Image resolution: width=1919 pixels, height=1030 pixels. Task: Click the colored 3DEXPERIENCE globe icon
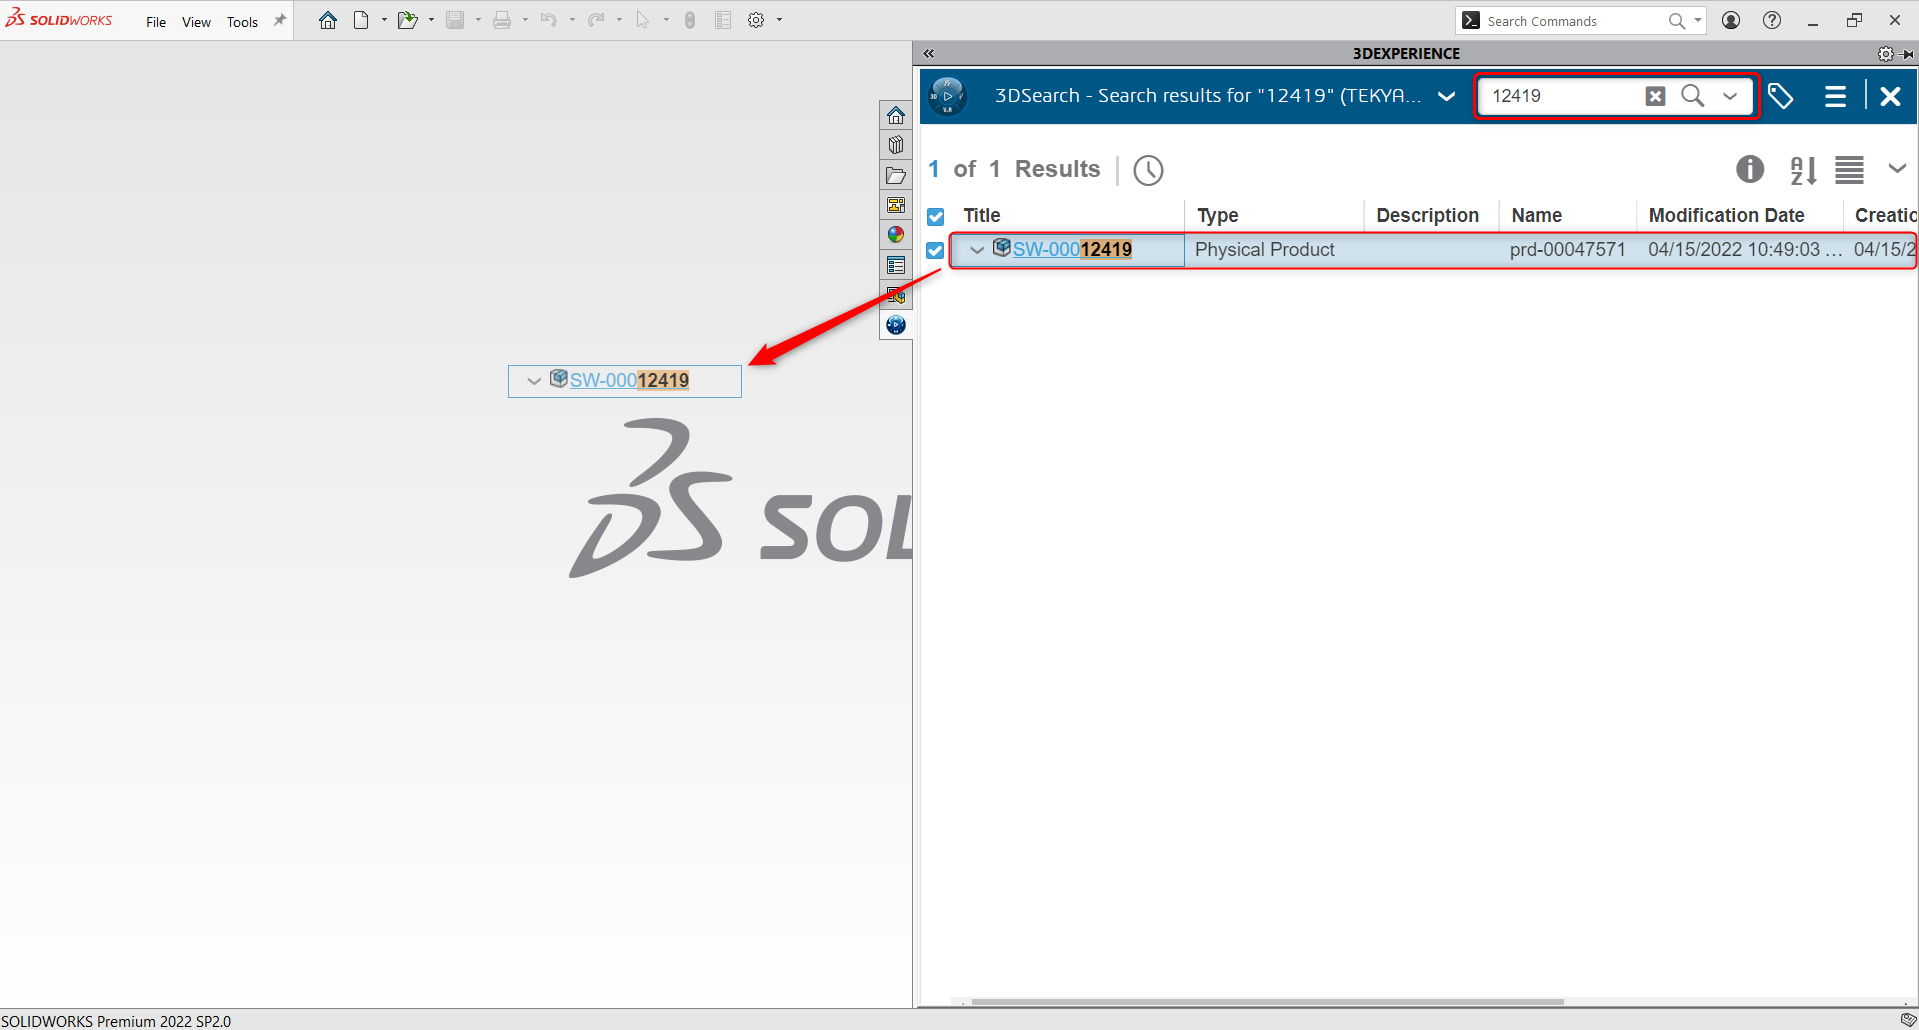895,234
